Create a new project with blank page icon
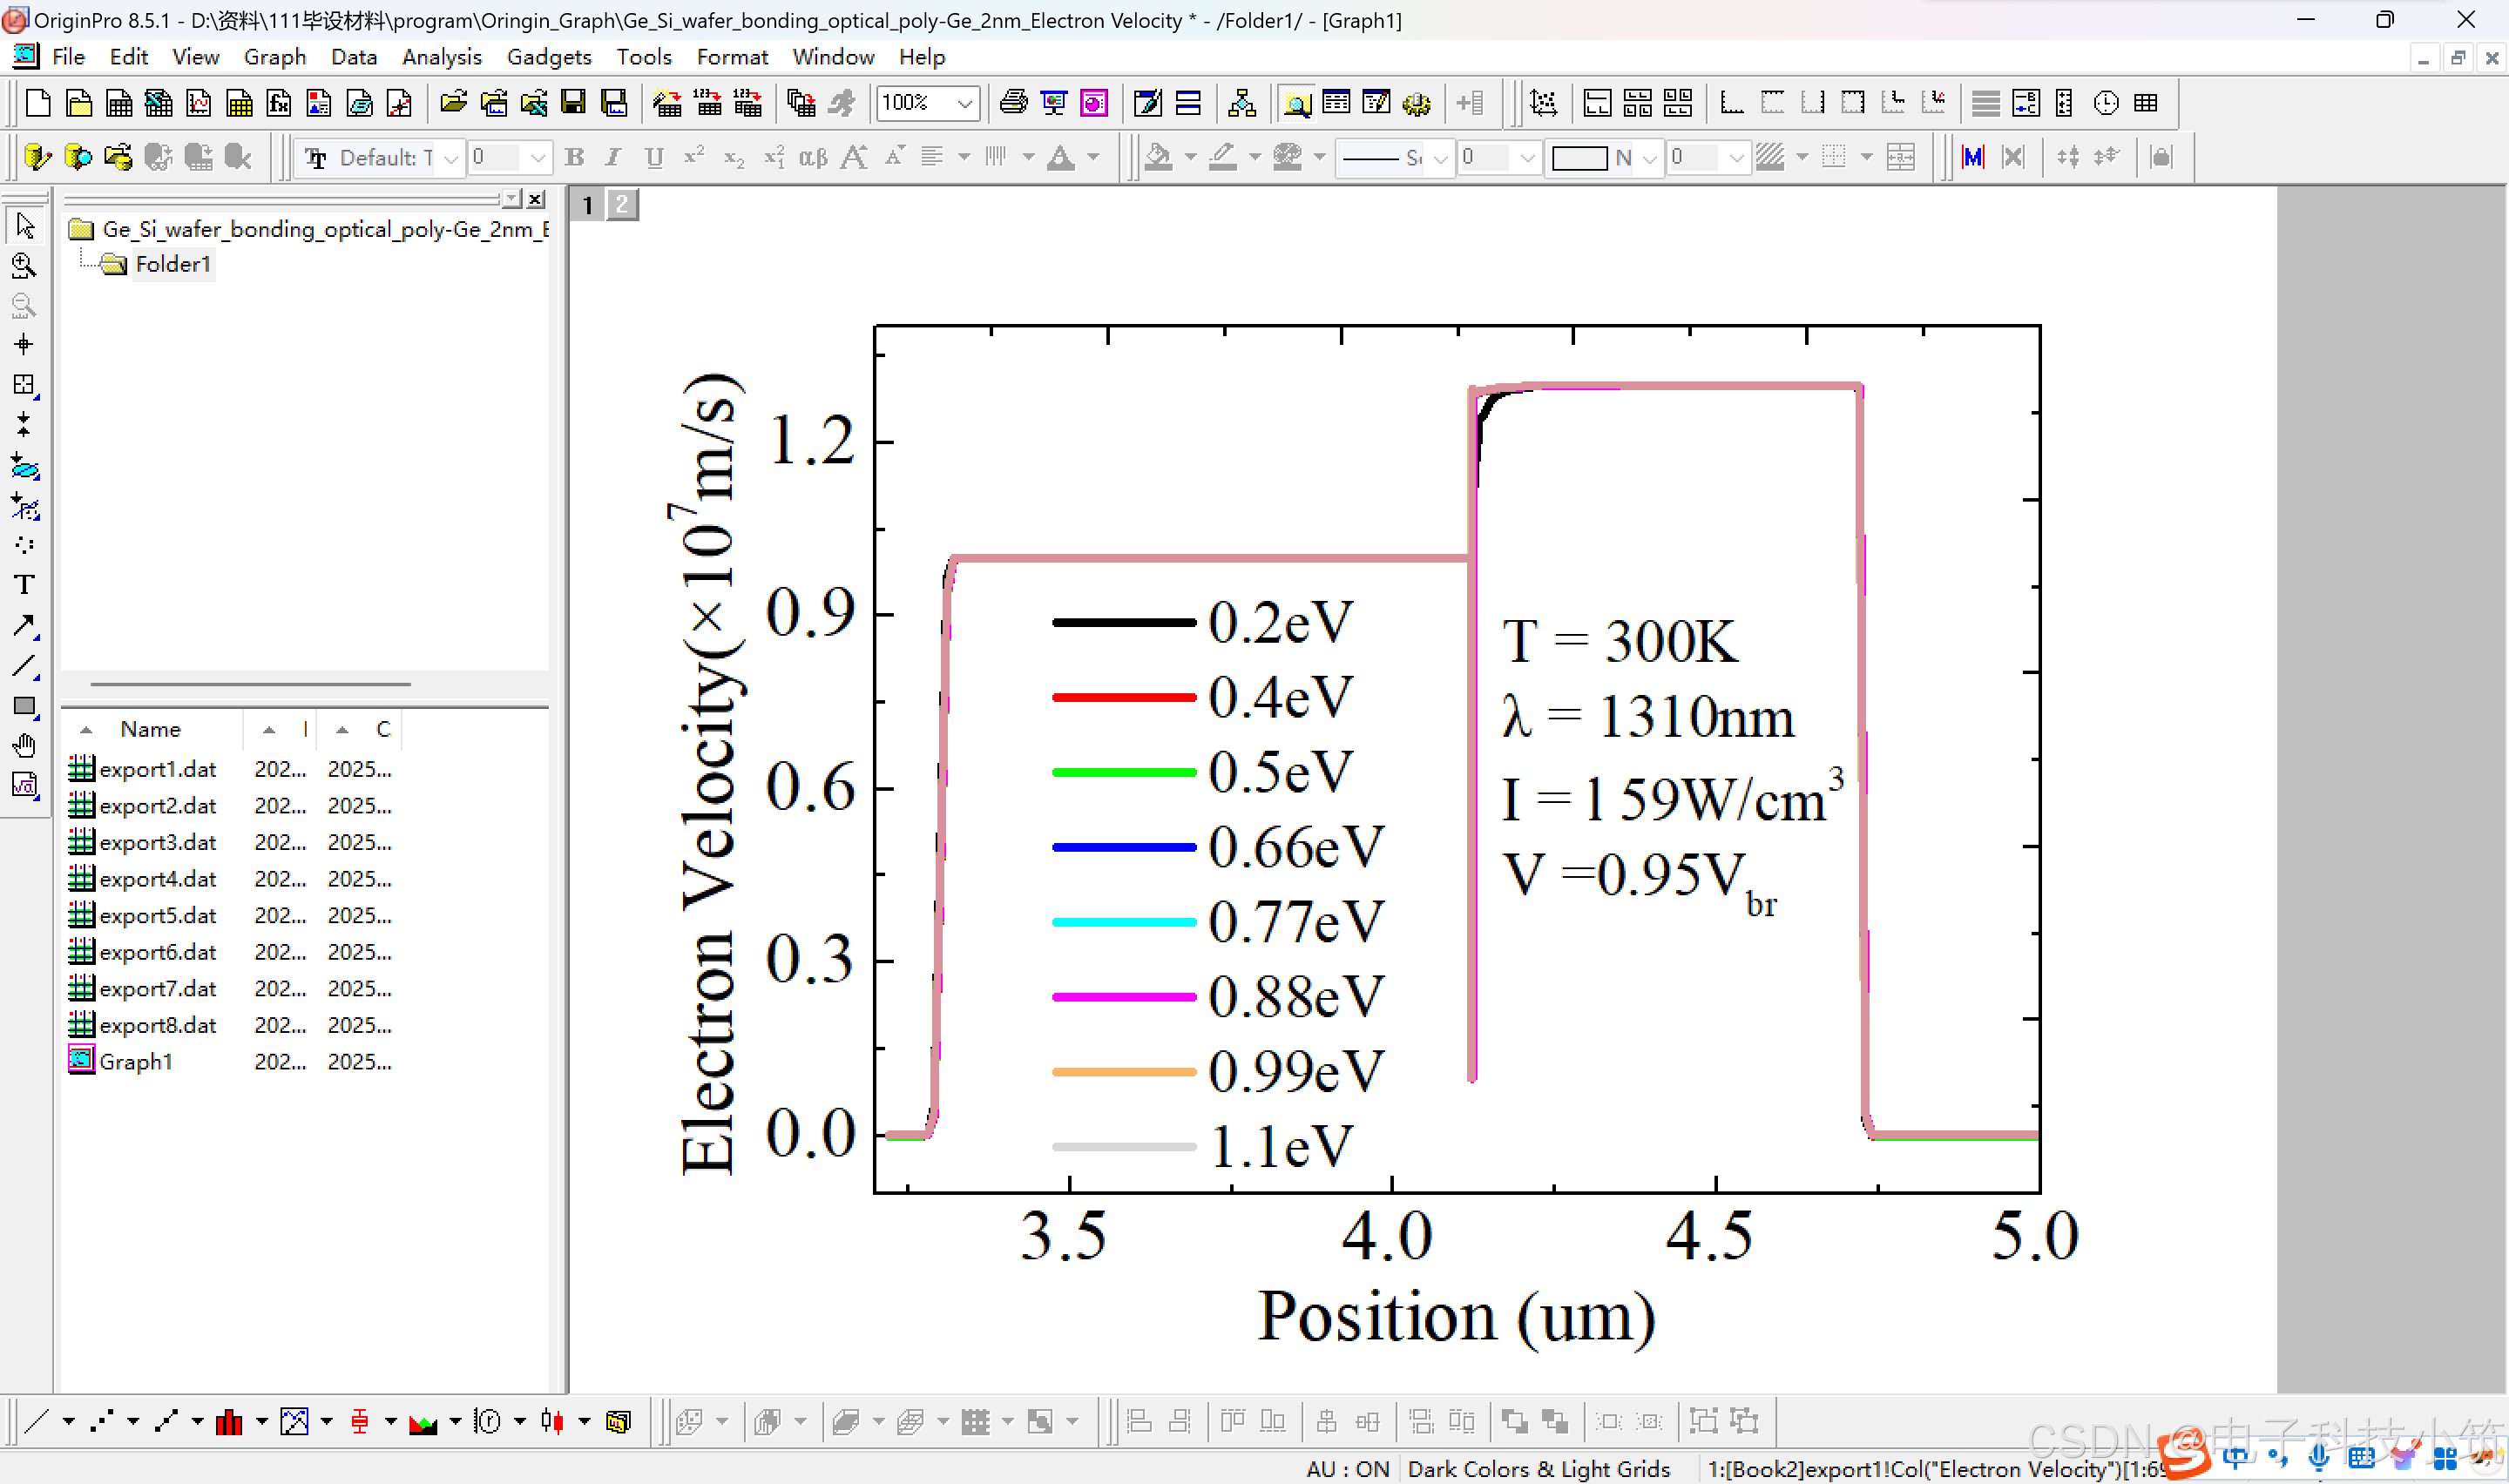 (x=38, y=102)
